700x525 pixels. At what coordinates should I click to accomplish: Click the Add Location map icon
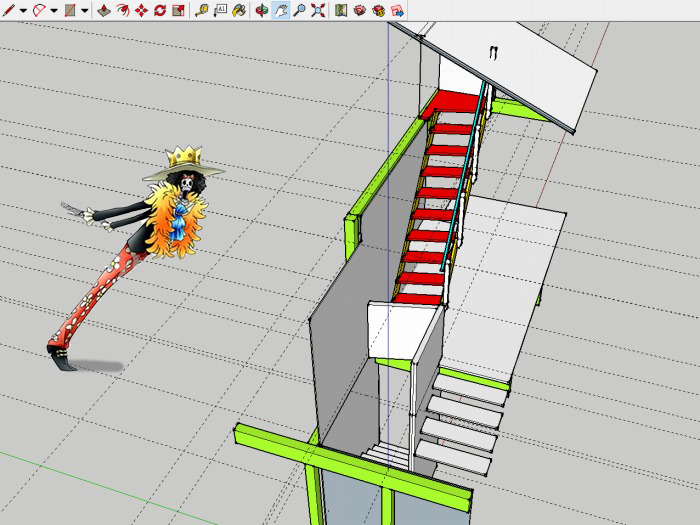click(341, 10)
